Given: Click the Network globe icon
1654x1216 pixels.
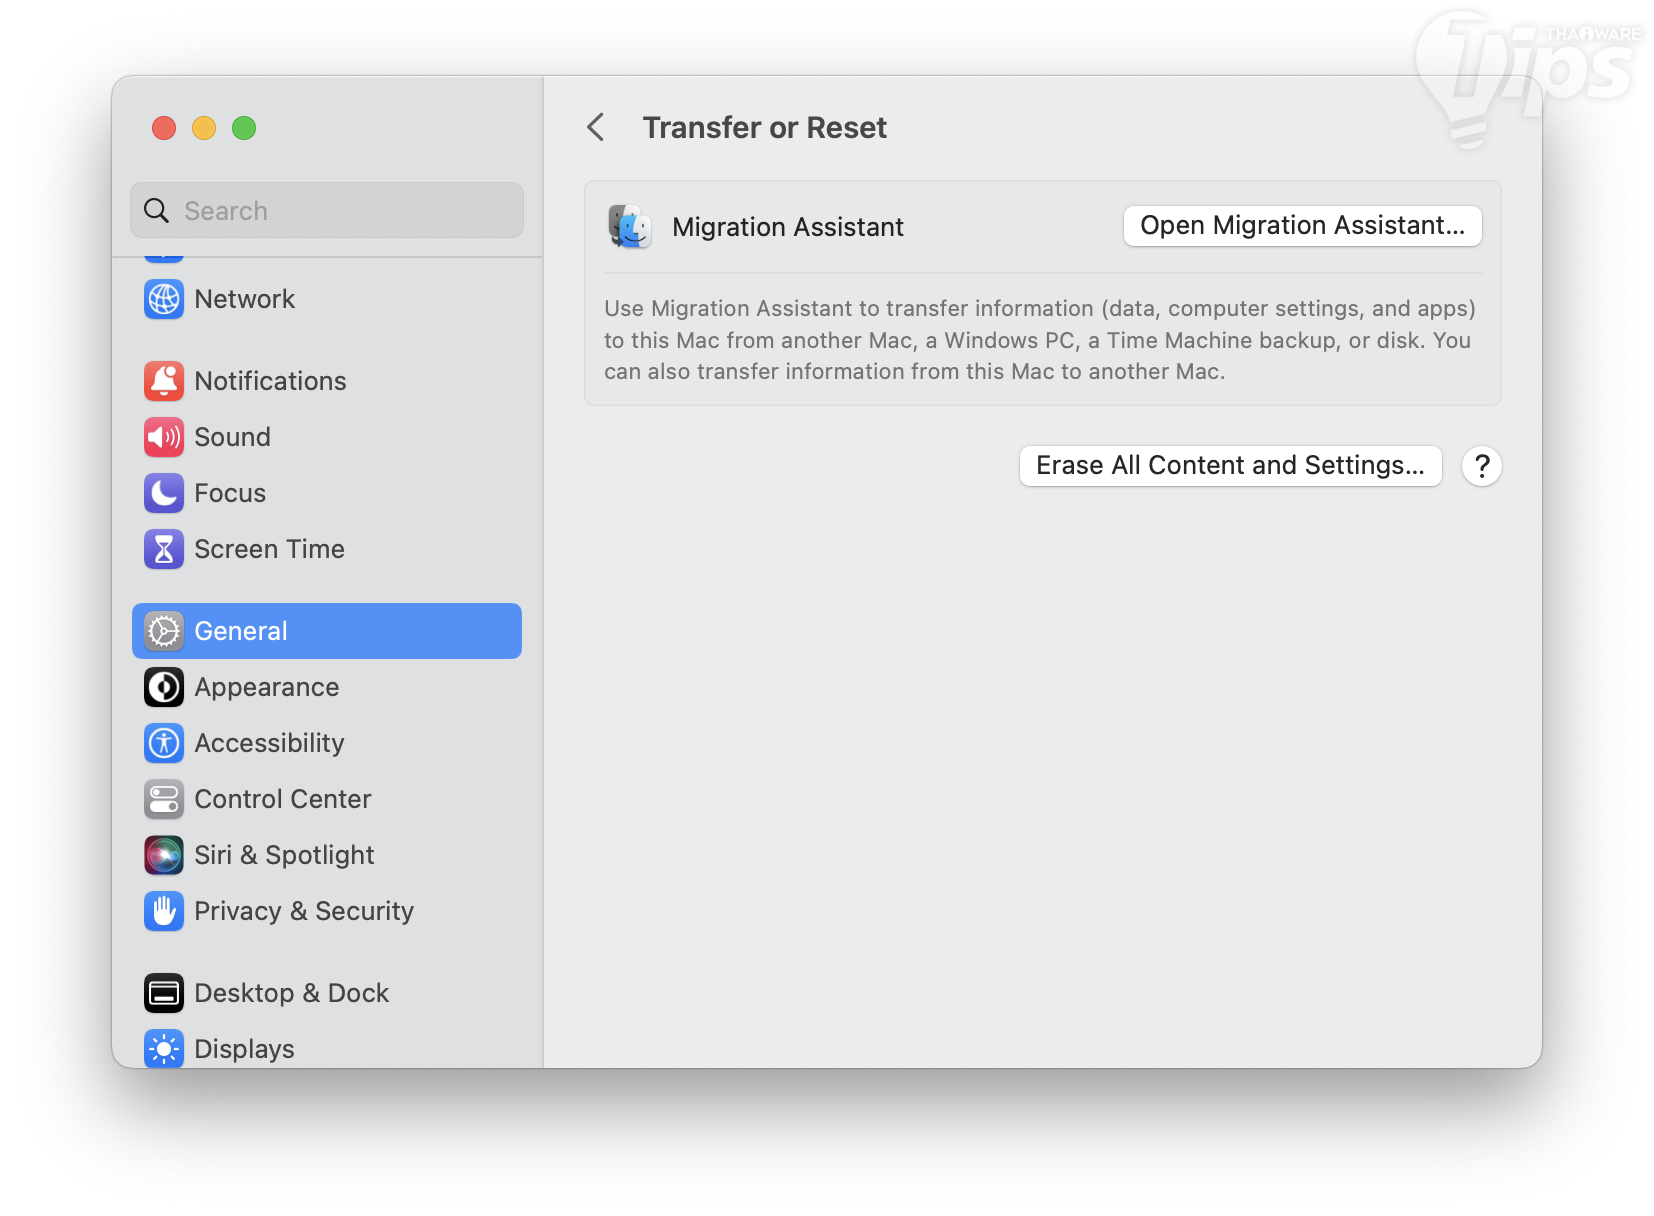Looking at the screenshot, I should click(x=164, y=299).
